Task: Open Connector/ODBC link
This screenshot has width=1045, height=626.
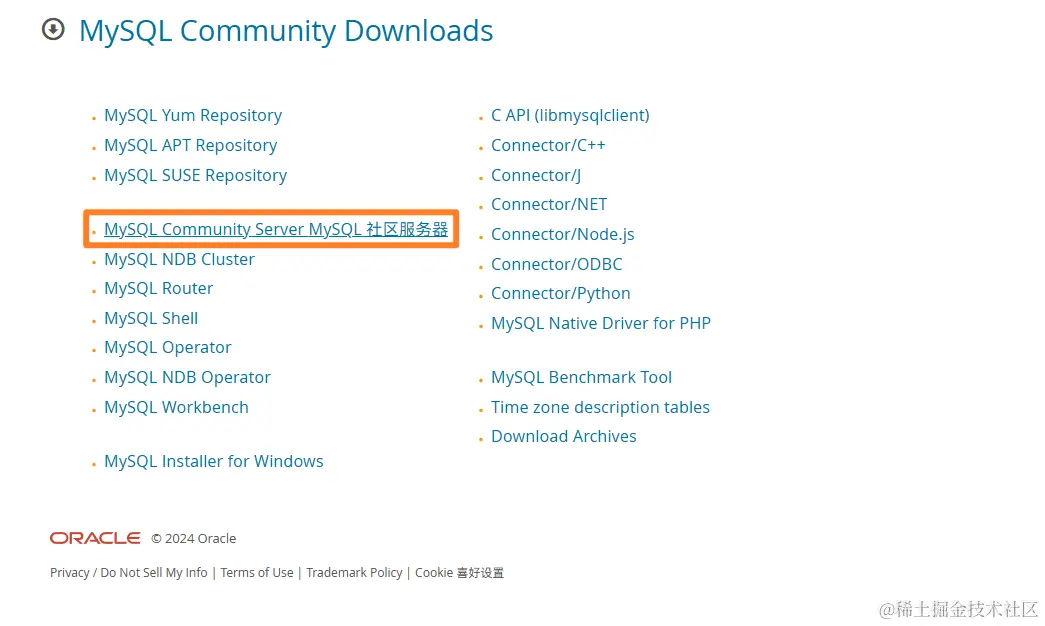Action: click(x=556, y=264)
